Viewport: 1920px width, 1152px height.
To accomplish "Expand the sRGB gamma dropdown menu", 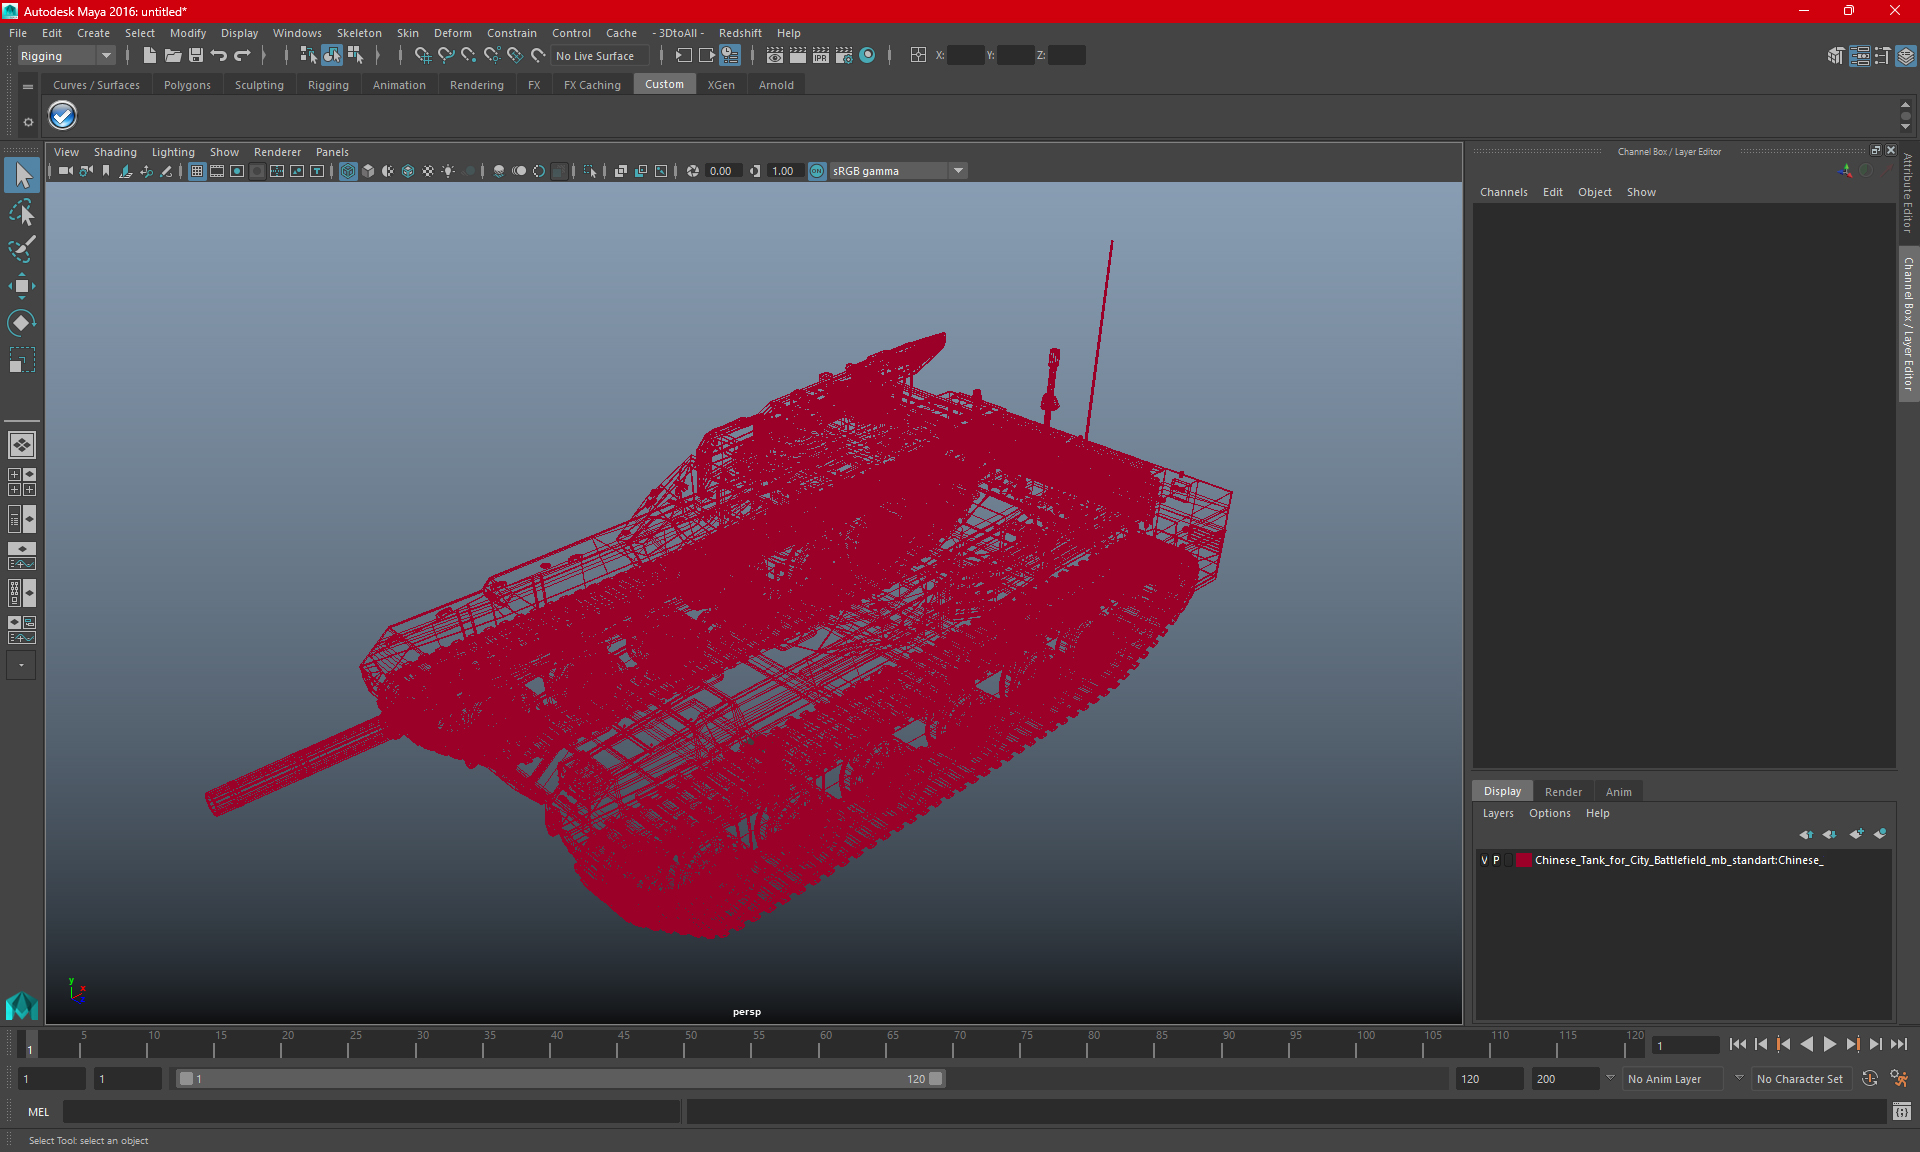I will coord(960,170).
